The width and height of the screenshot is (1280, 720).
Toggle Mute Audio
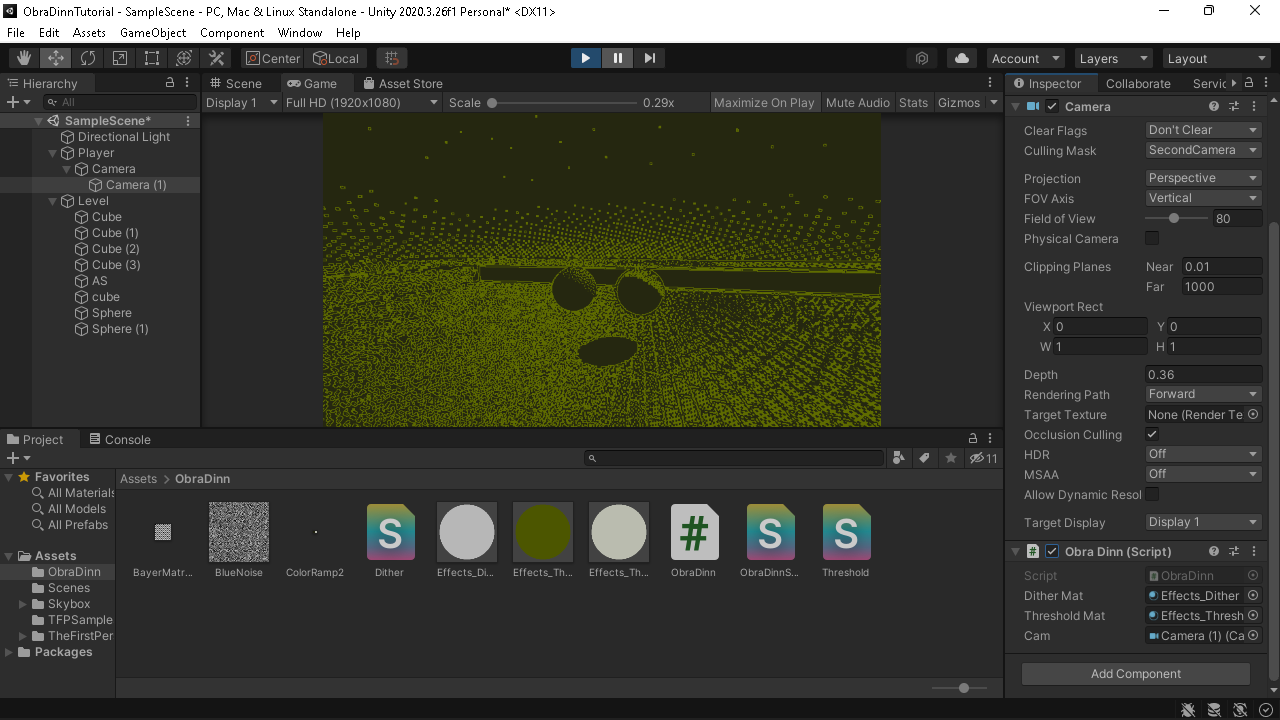point(858,103)
